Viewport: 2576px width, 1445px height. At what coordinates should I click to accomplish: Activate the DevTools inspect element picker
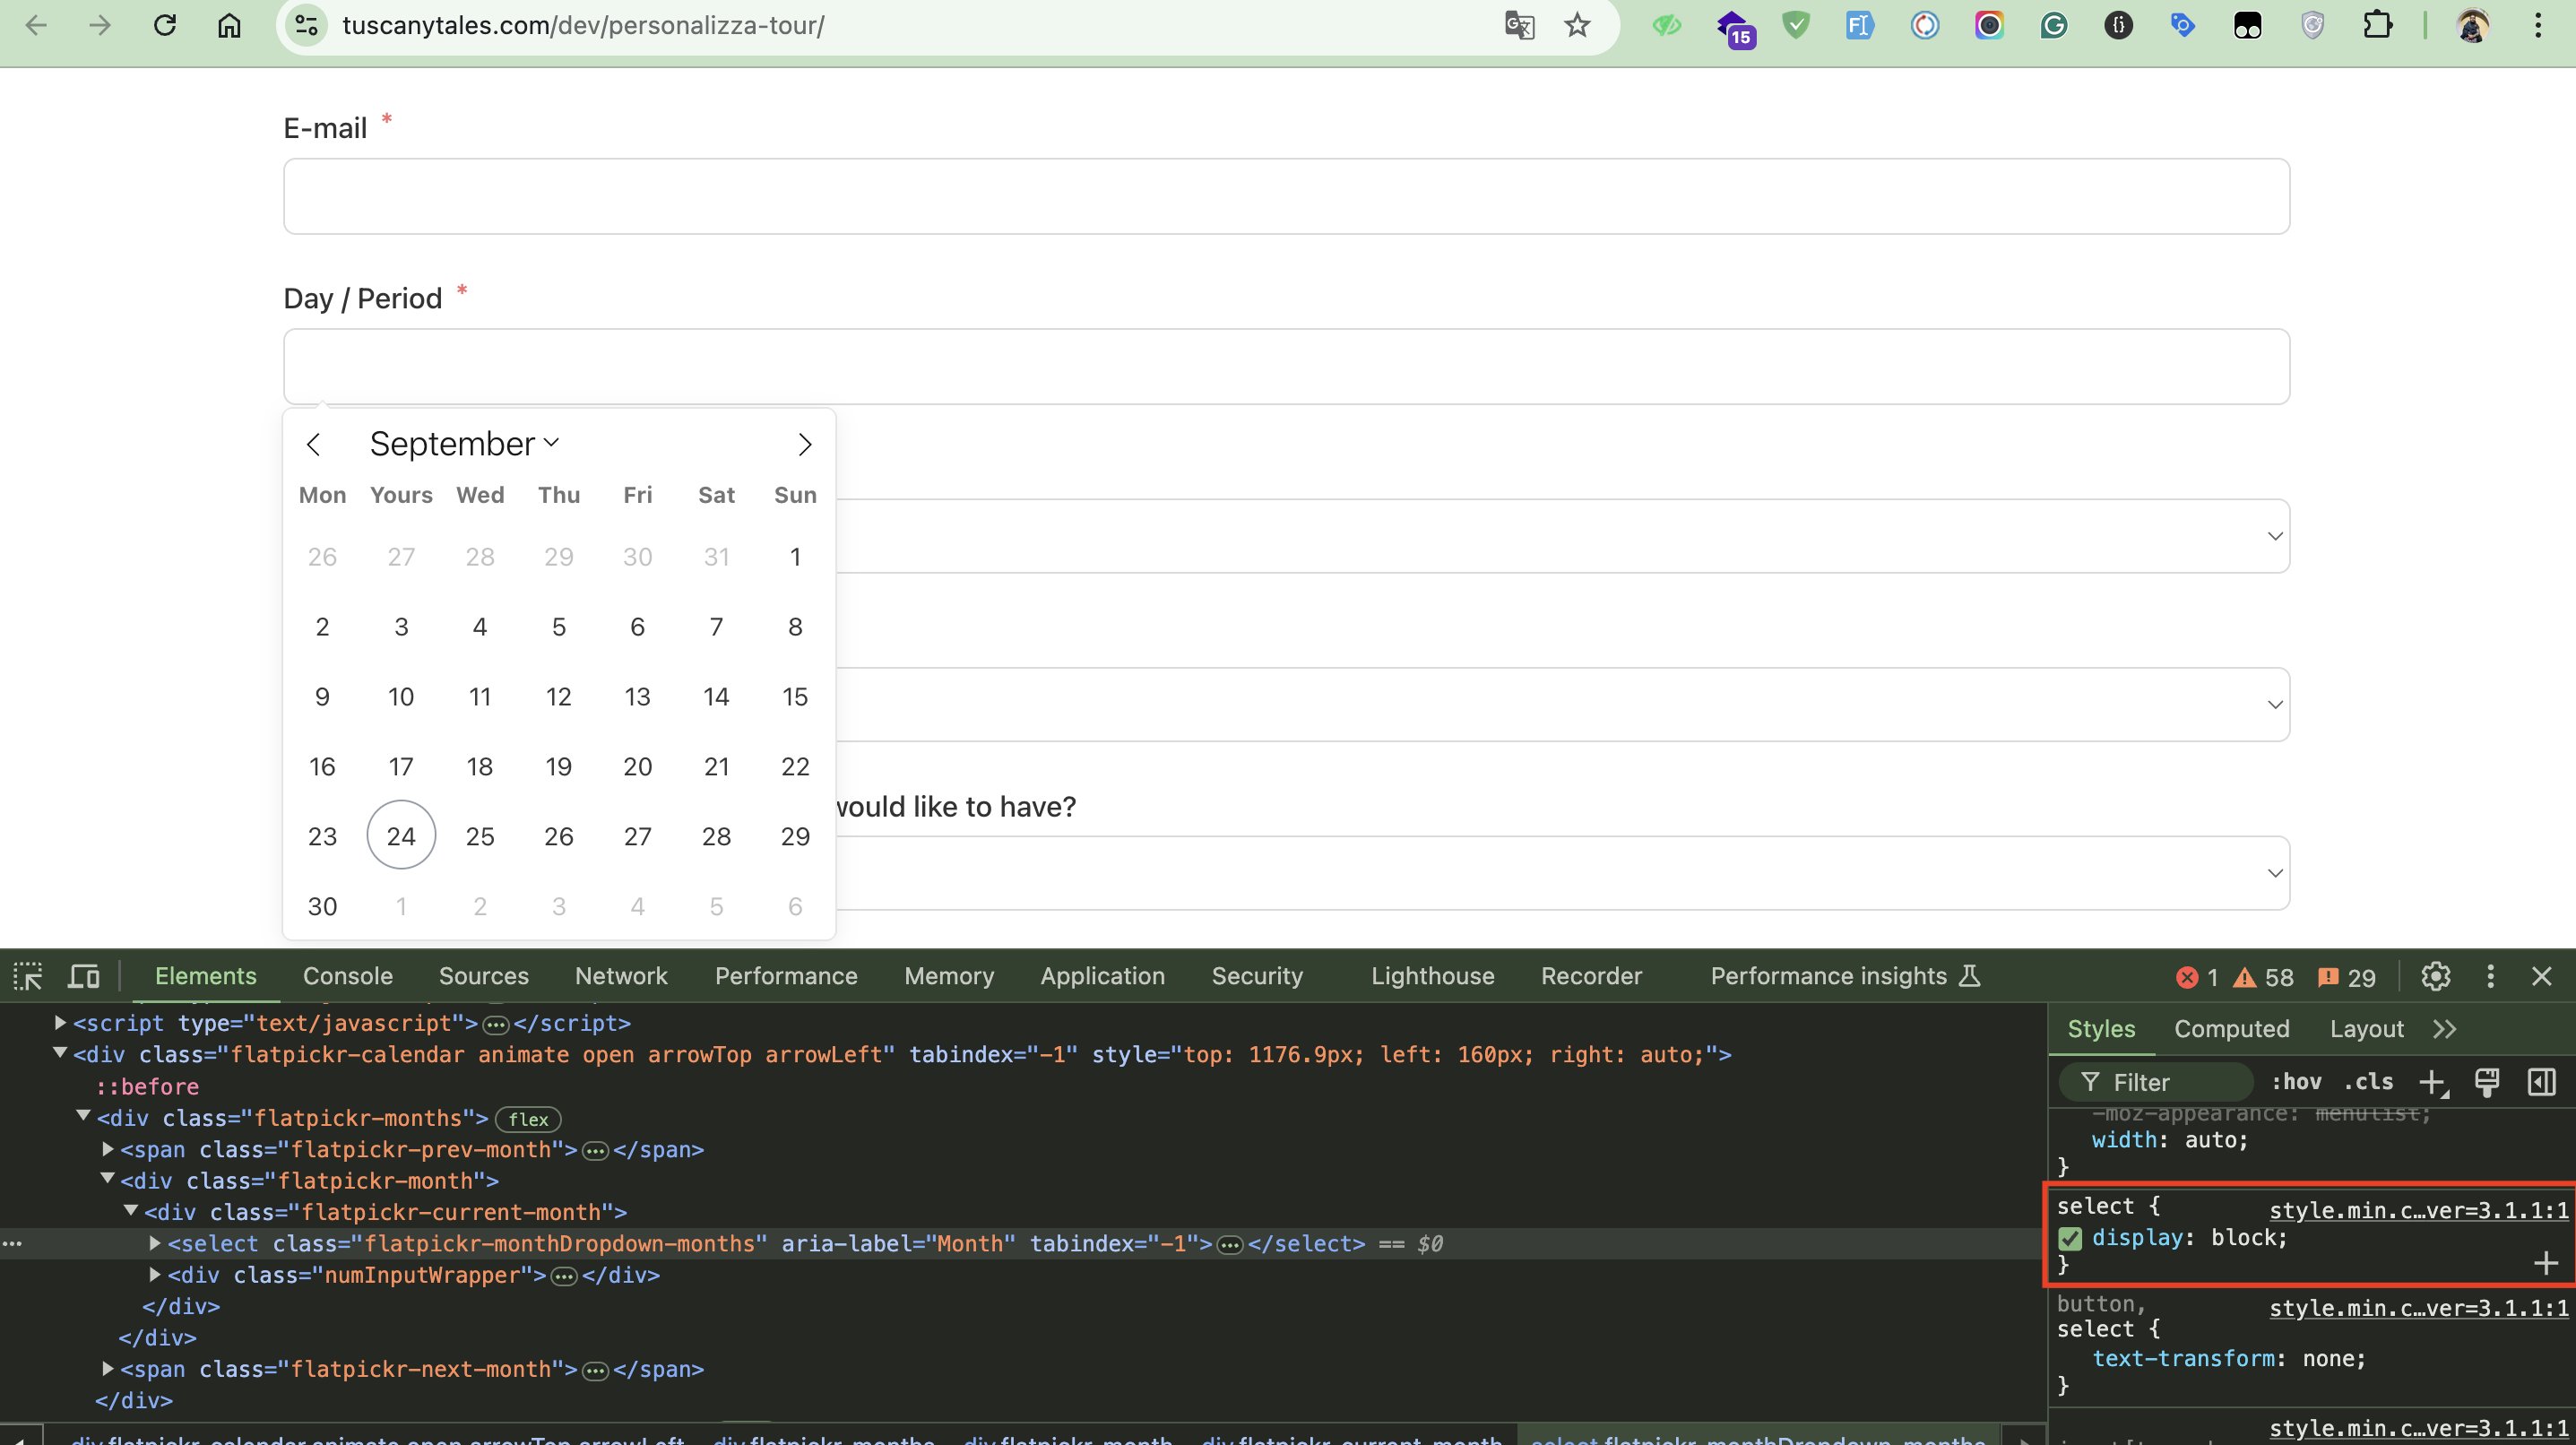28,976
